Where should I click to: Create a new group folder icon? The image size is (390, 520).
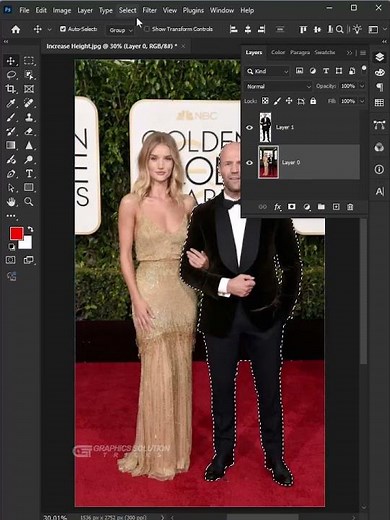tap(321, 207)
